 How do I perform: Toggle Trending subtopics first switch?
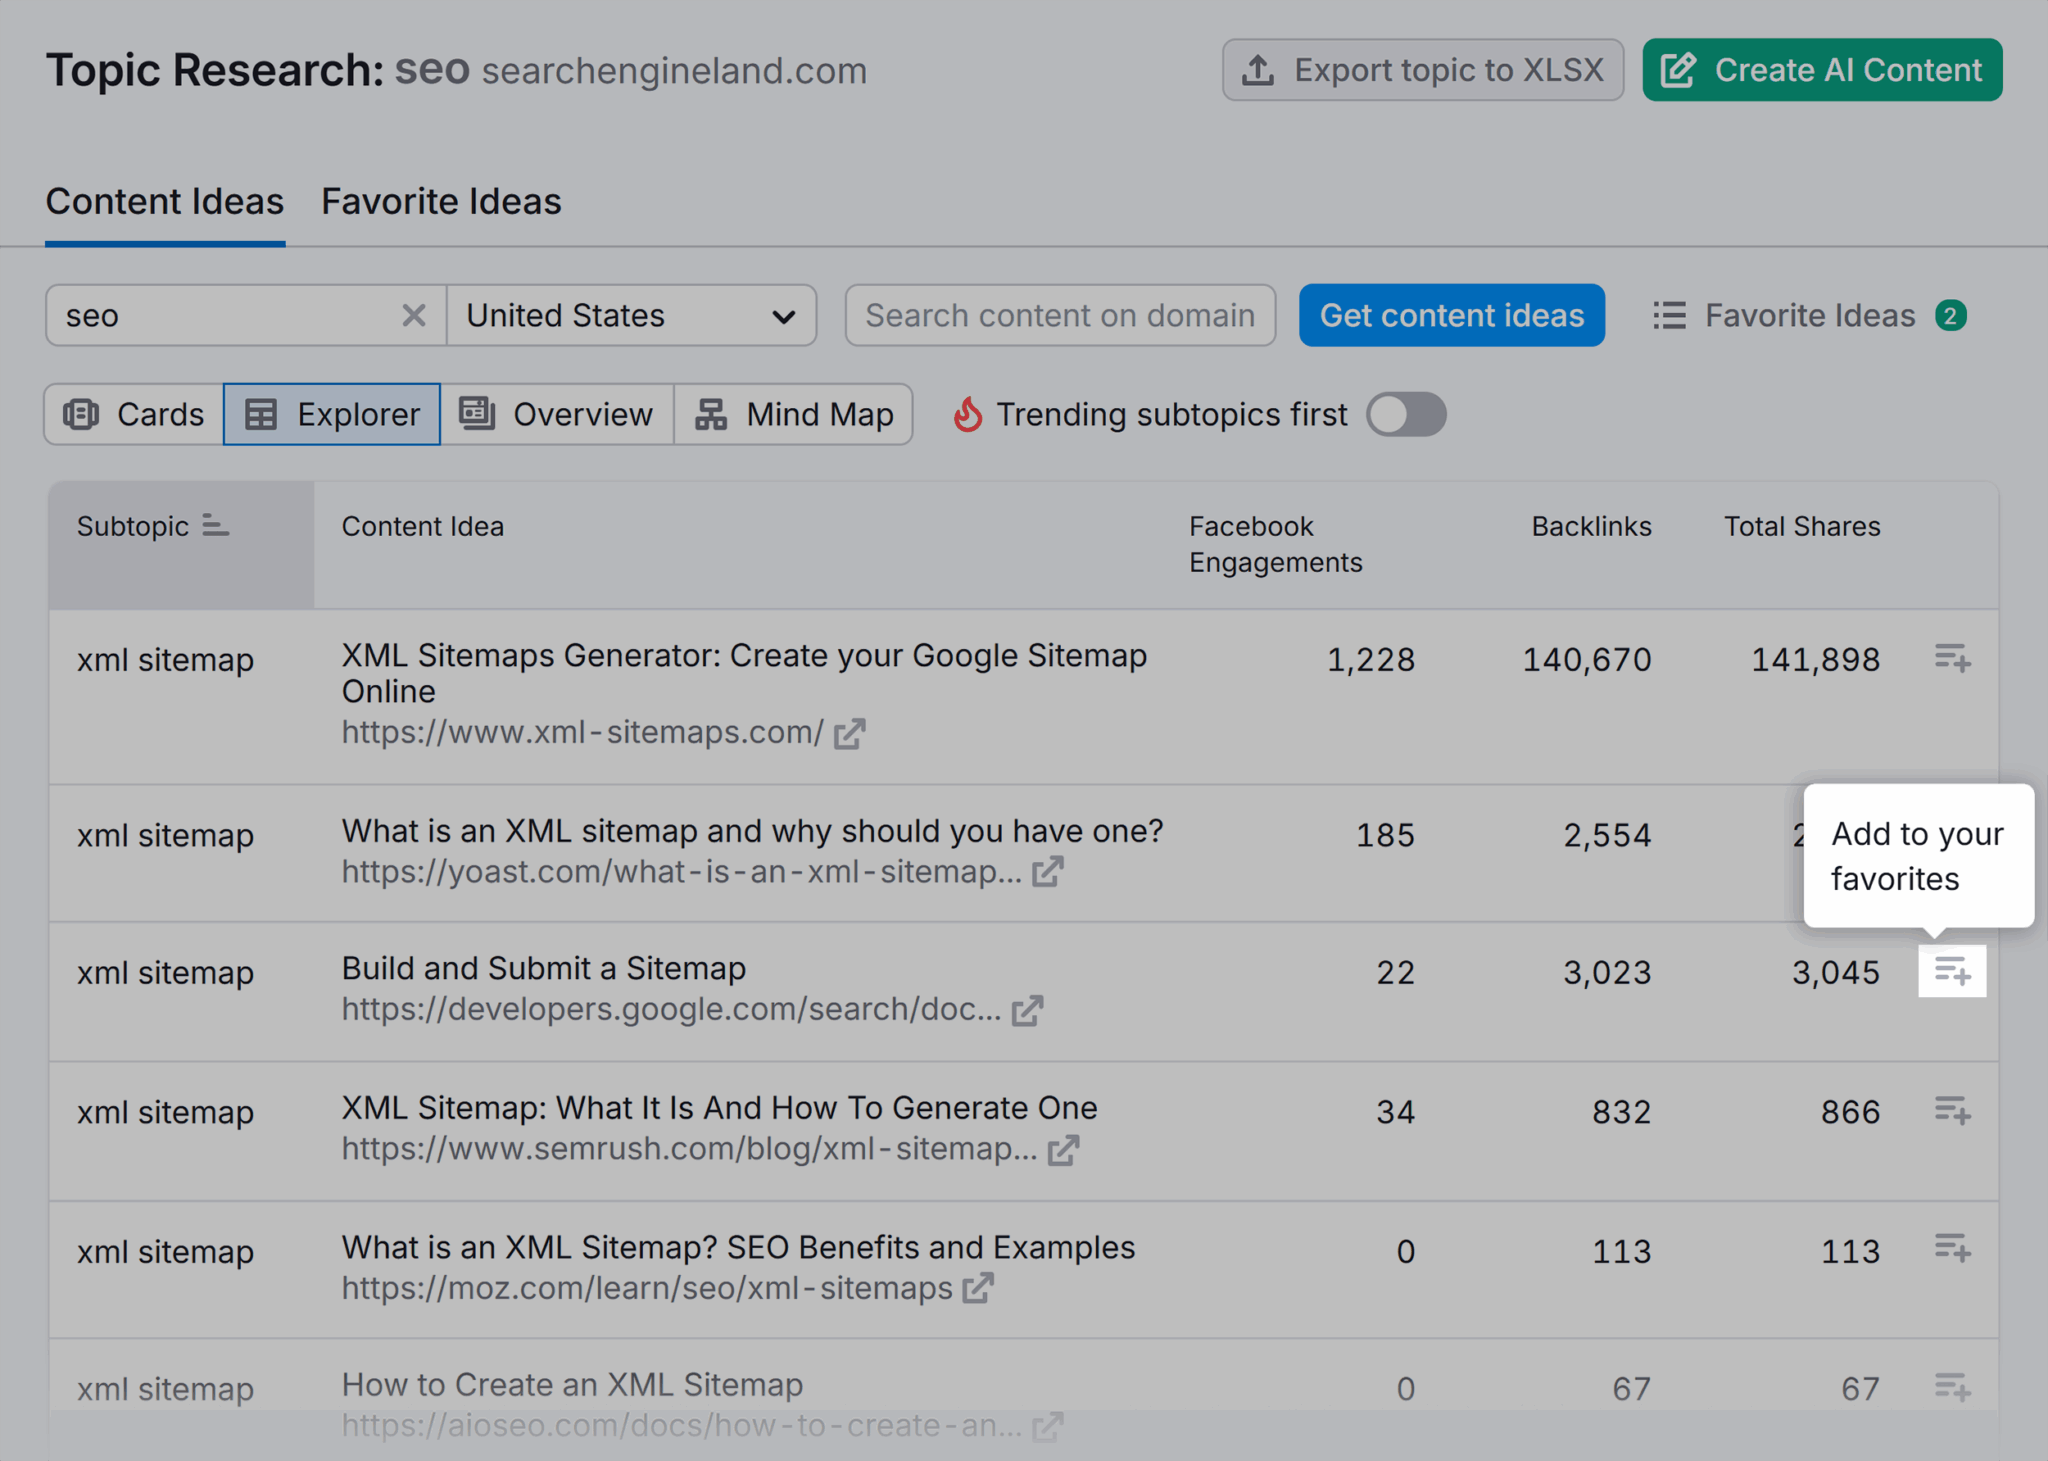(x=1406, y=414)
